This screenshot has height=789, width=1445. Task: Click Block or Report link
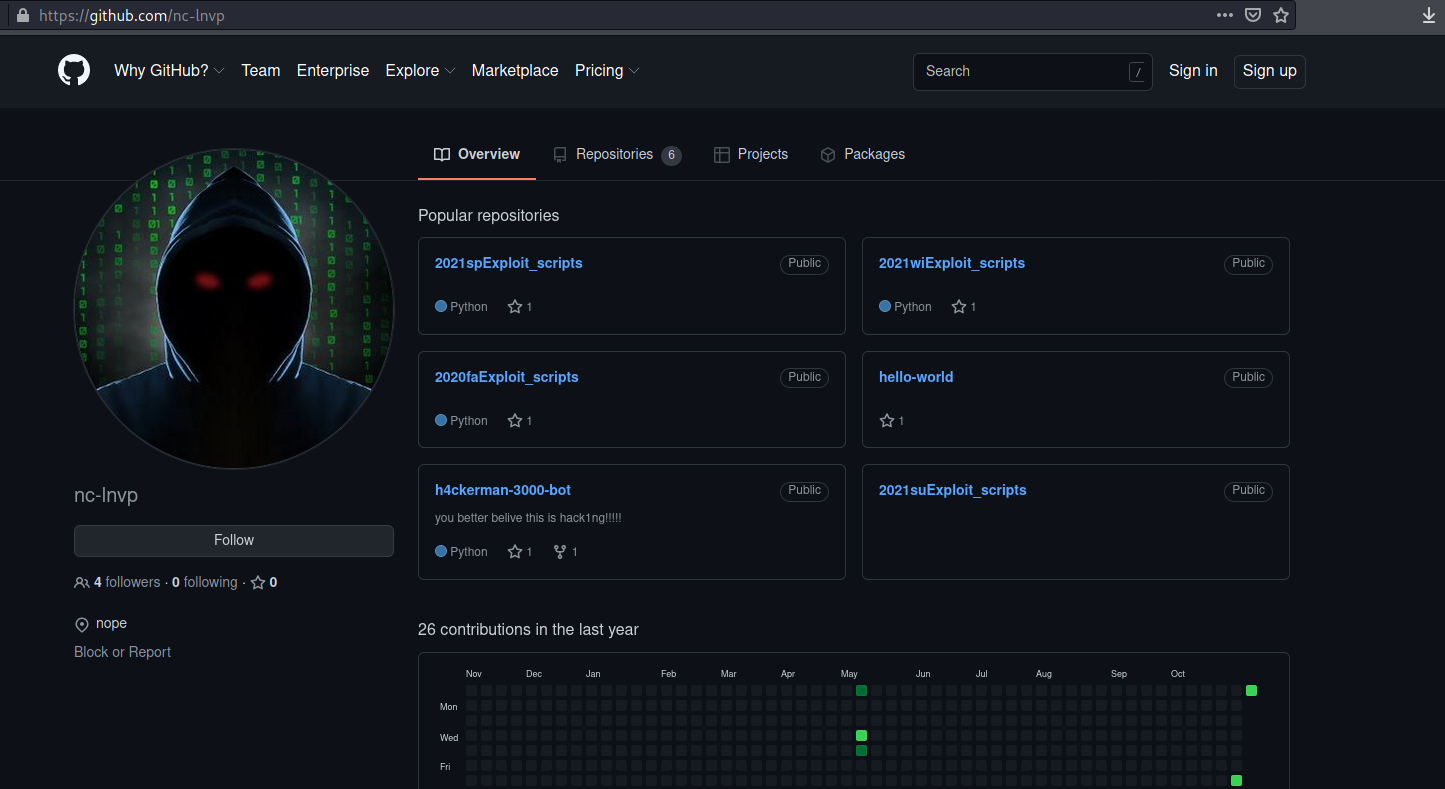pyautogui.click(x=122, y=652)
